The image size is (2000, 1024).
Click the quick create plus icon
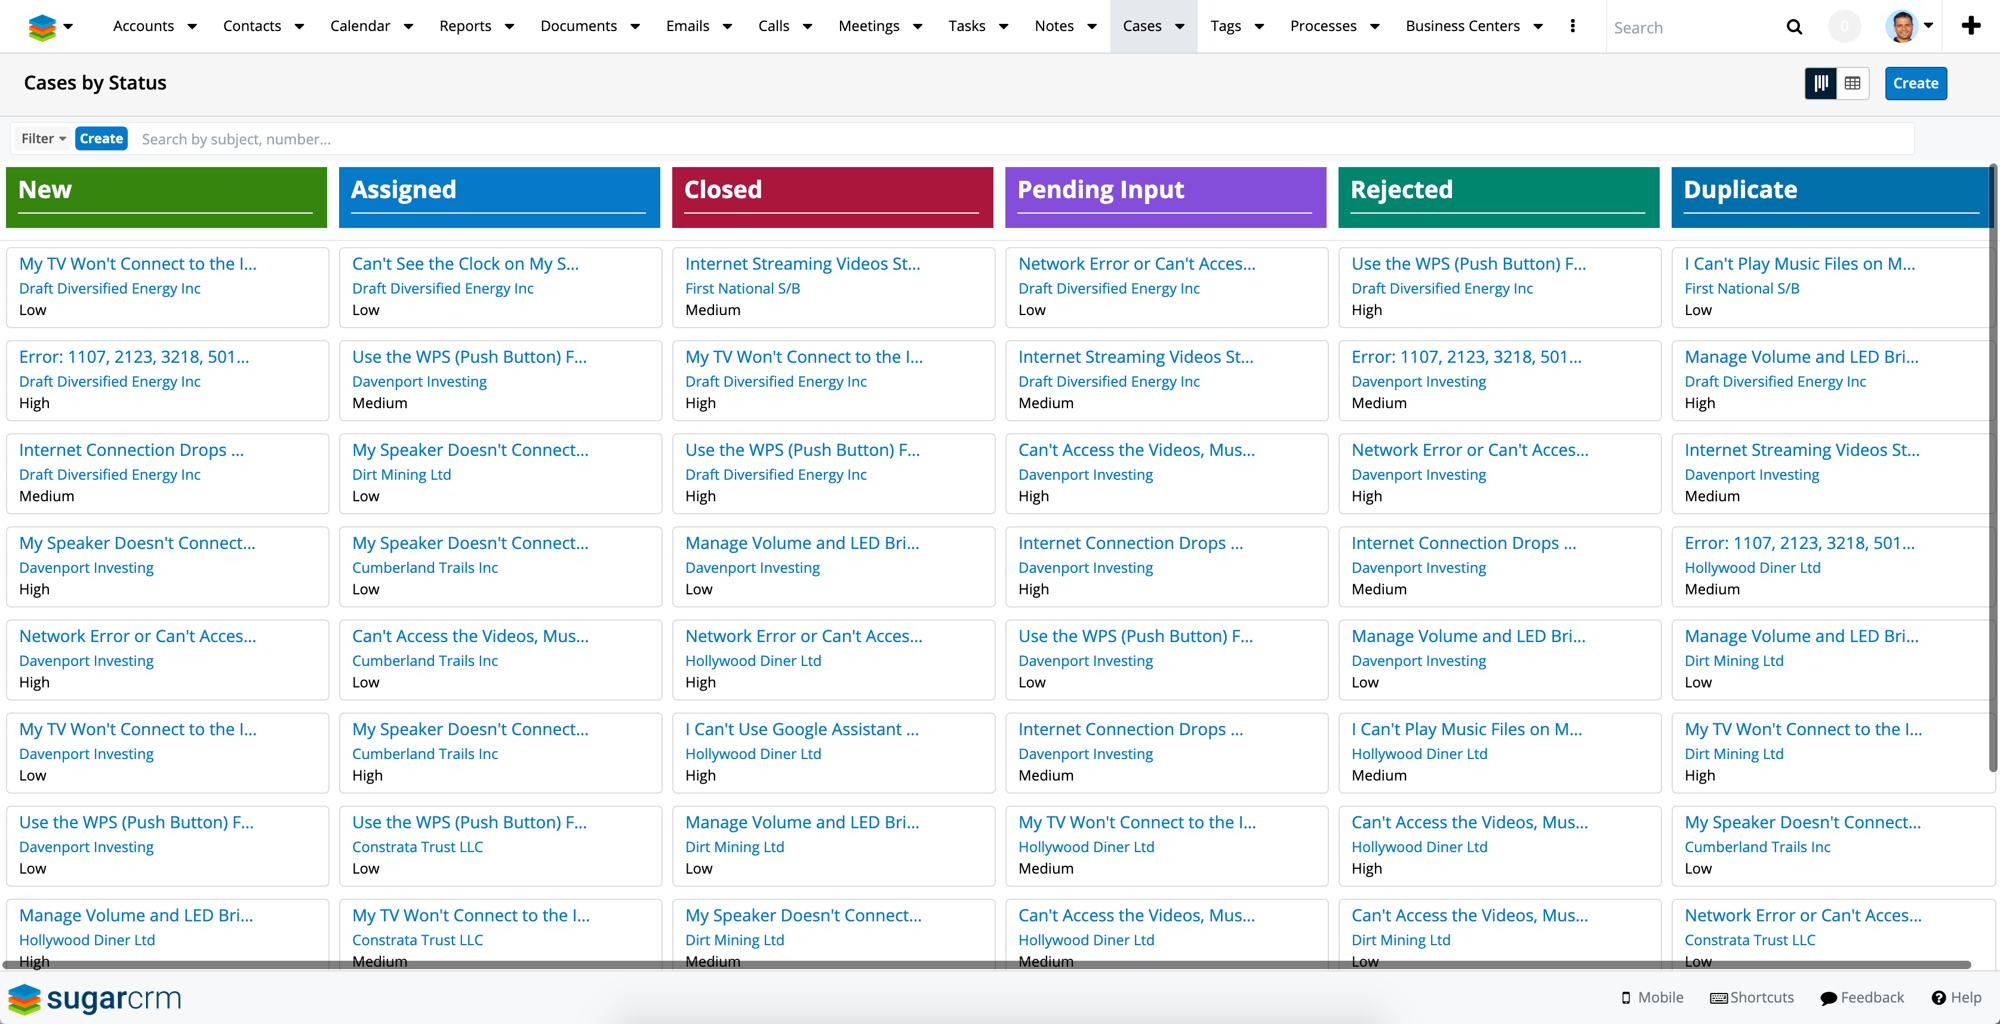1970,26
